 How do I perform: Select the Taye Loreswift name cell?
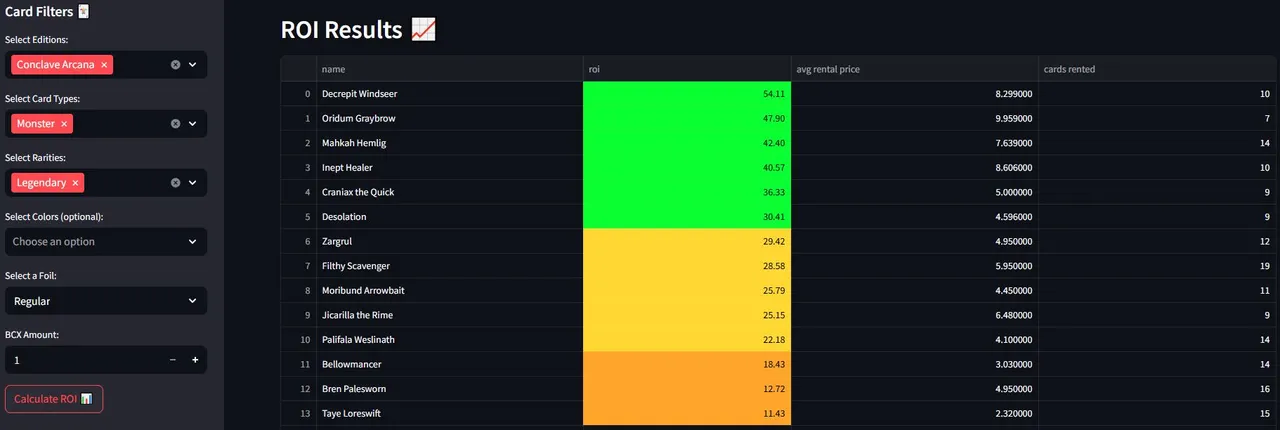click(x=450, y=413)
